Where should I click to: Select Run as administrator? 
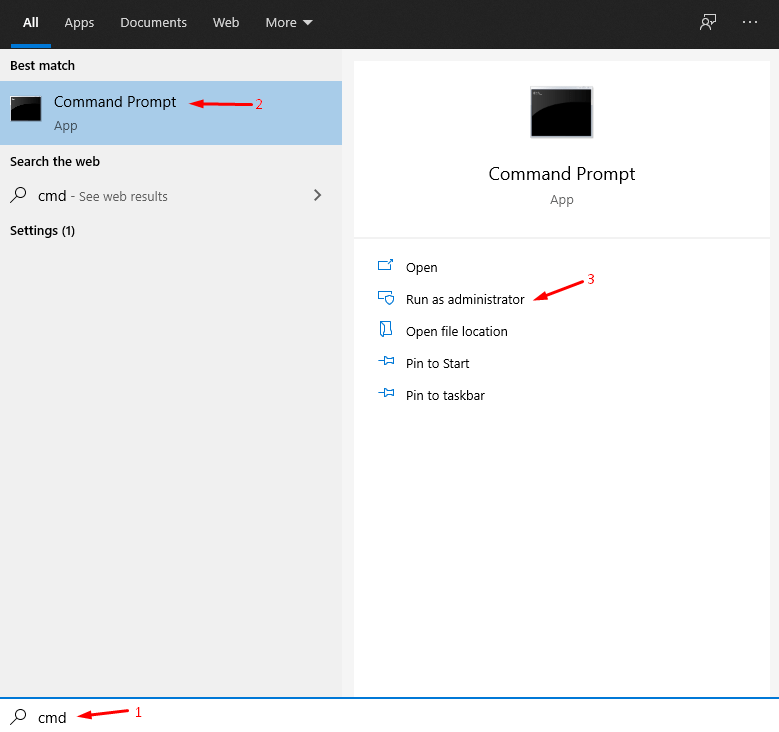click(x=465, y=299)
